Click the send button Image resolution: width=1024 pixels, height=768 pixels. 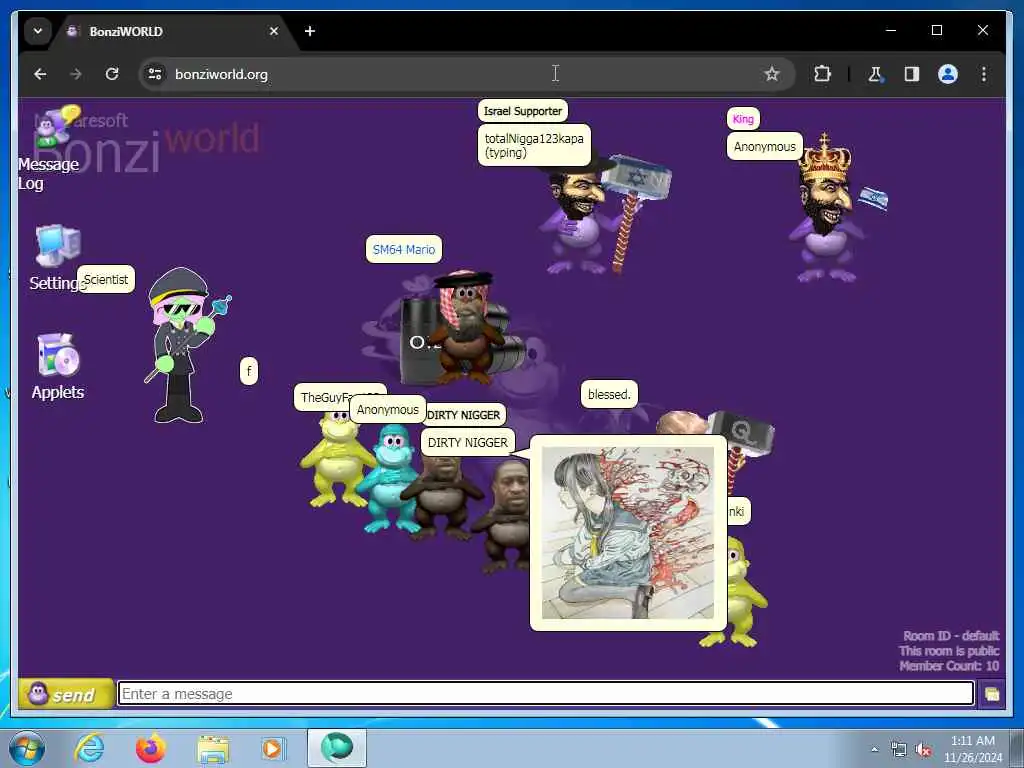tap(65, 694)
